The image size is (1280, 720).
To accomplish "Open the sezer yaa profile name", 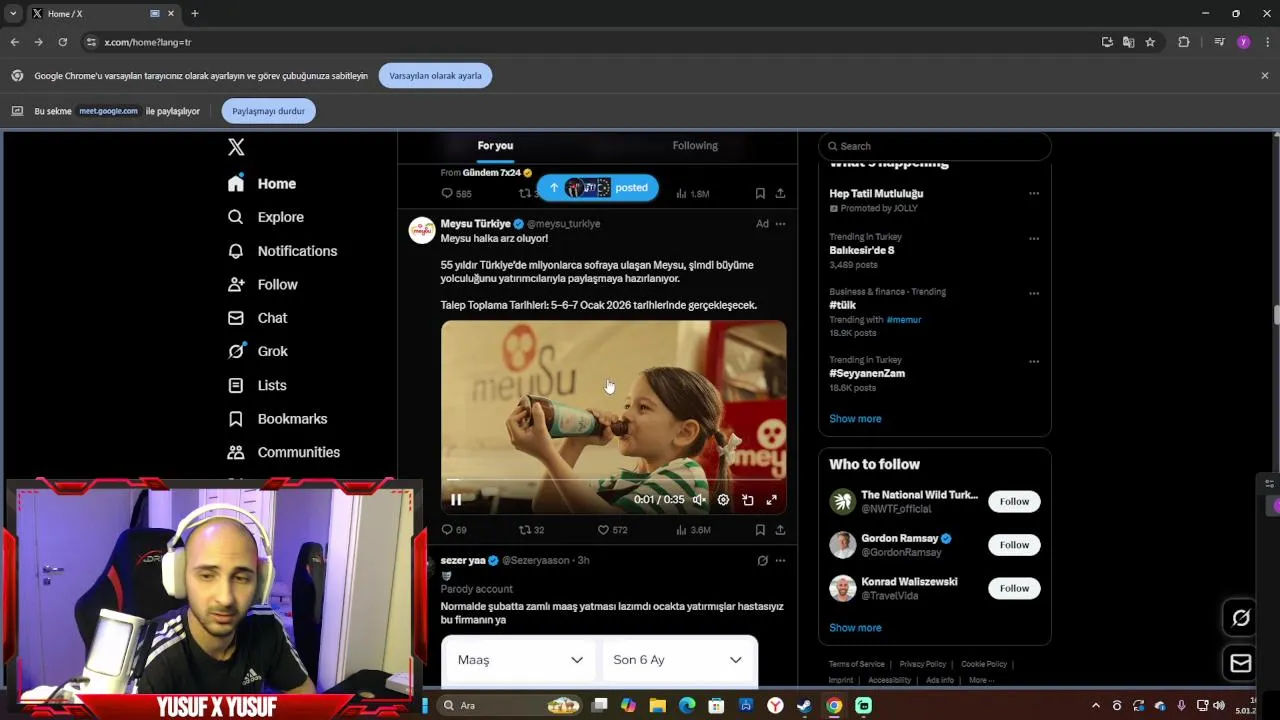I will [x=463, y=561].
